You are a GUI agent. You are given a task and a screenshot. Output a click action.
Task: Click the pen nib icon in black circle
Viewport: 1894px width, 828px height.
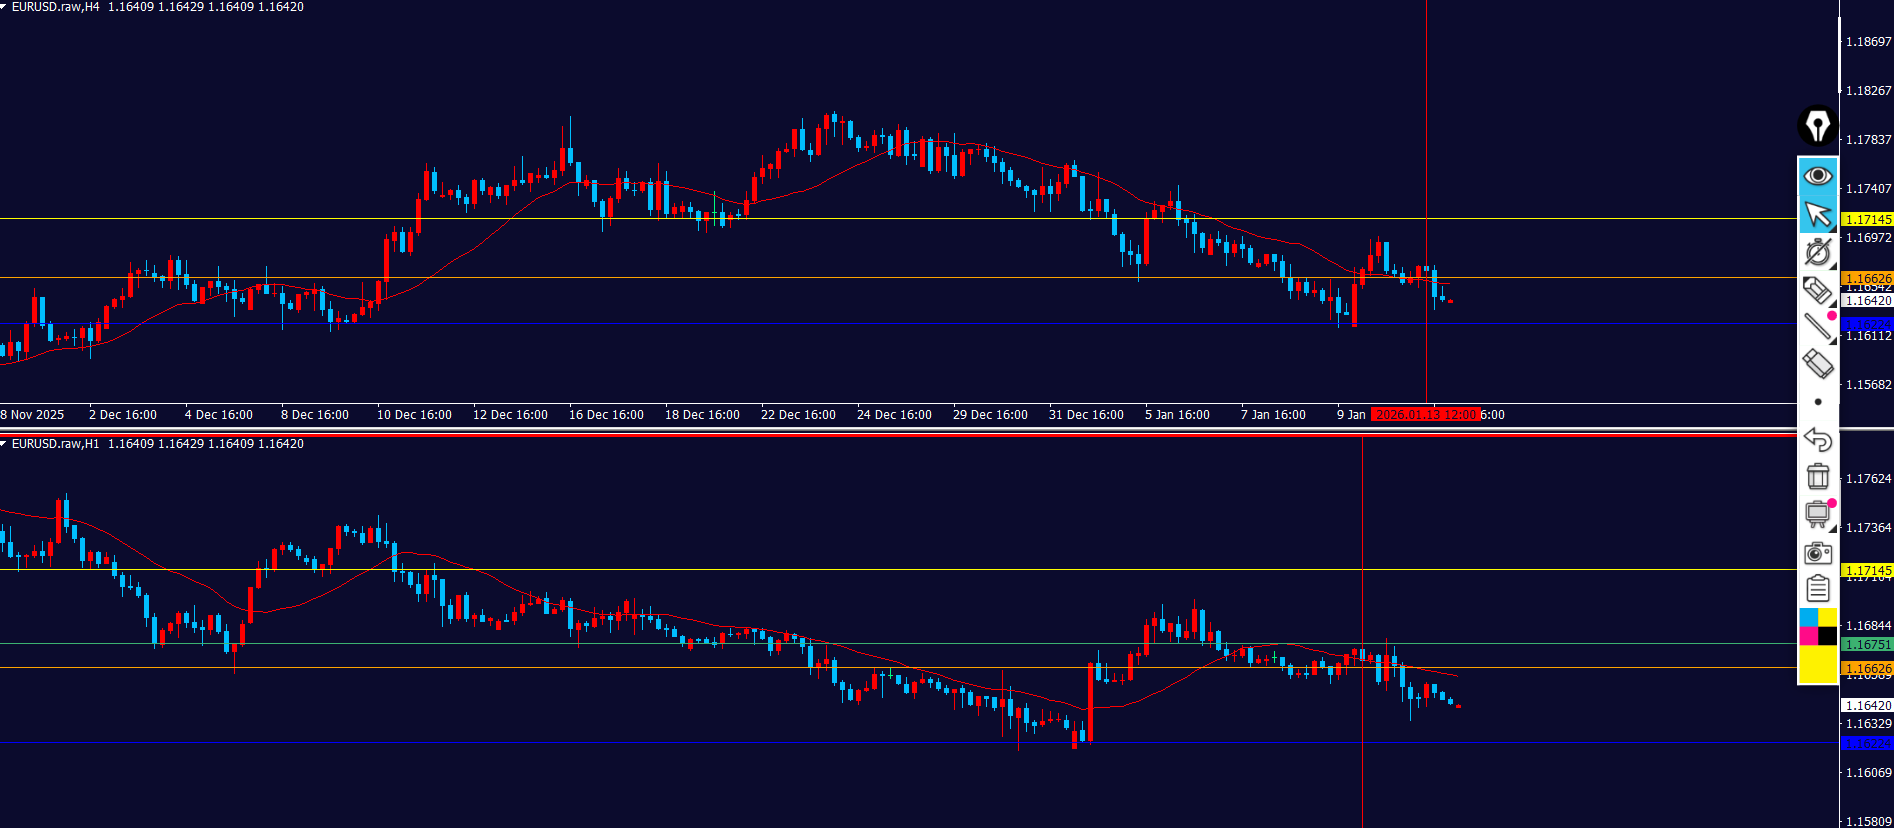coord(1817,127)
